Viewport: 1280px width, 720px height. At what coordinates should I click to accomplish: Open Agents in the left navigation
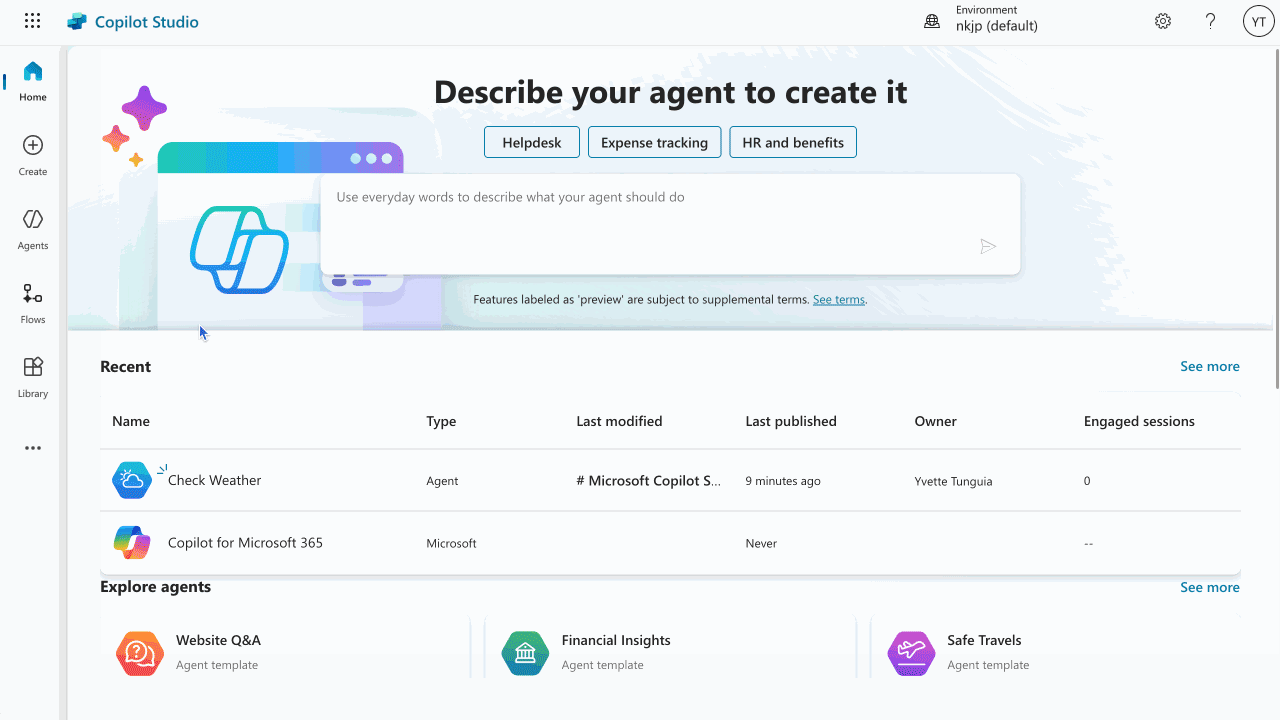coord(33,230)
